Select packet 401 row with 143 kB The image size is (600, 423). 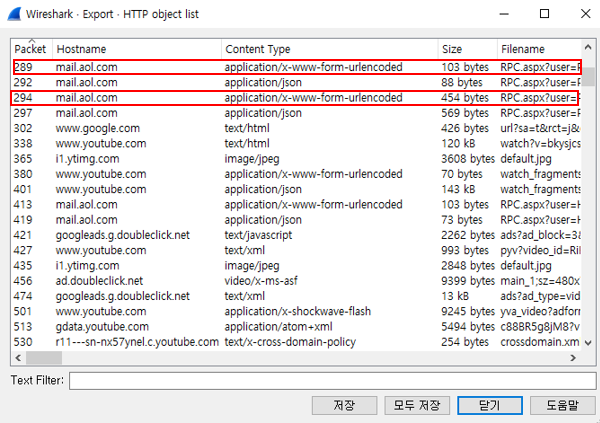[x=297, y=189]
